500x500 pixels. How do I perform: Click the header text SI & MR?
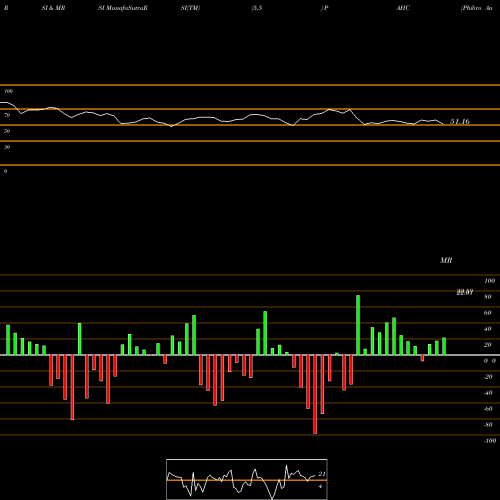pyautogui.click(x=53, y=8)
